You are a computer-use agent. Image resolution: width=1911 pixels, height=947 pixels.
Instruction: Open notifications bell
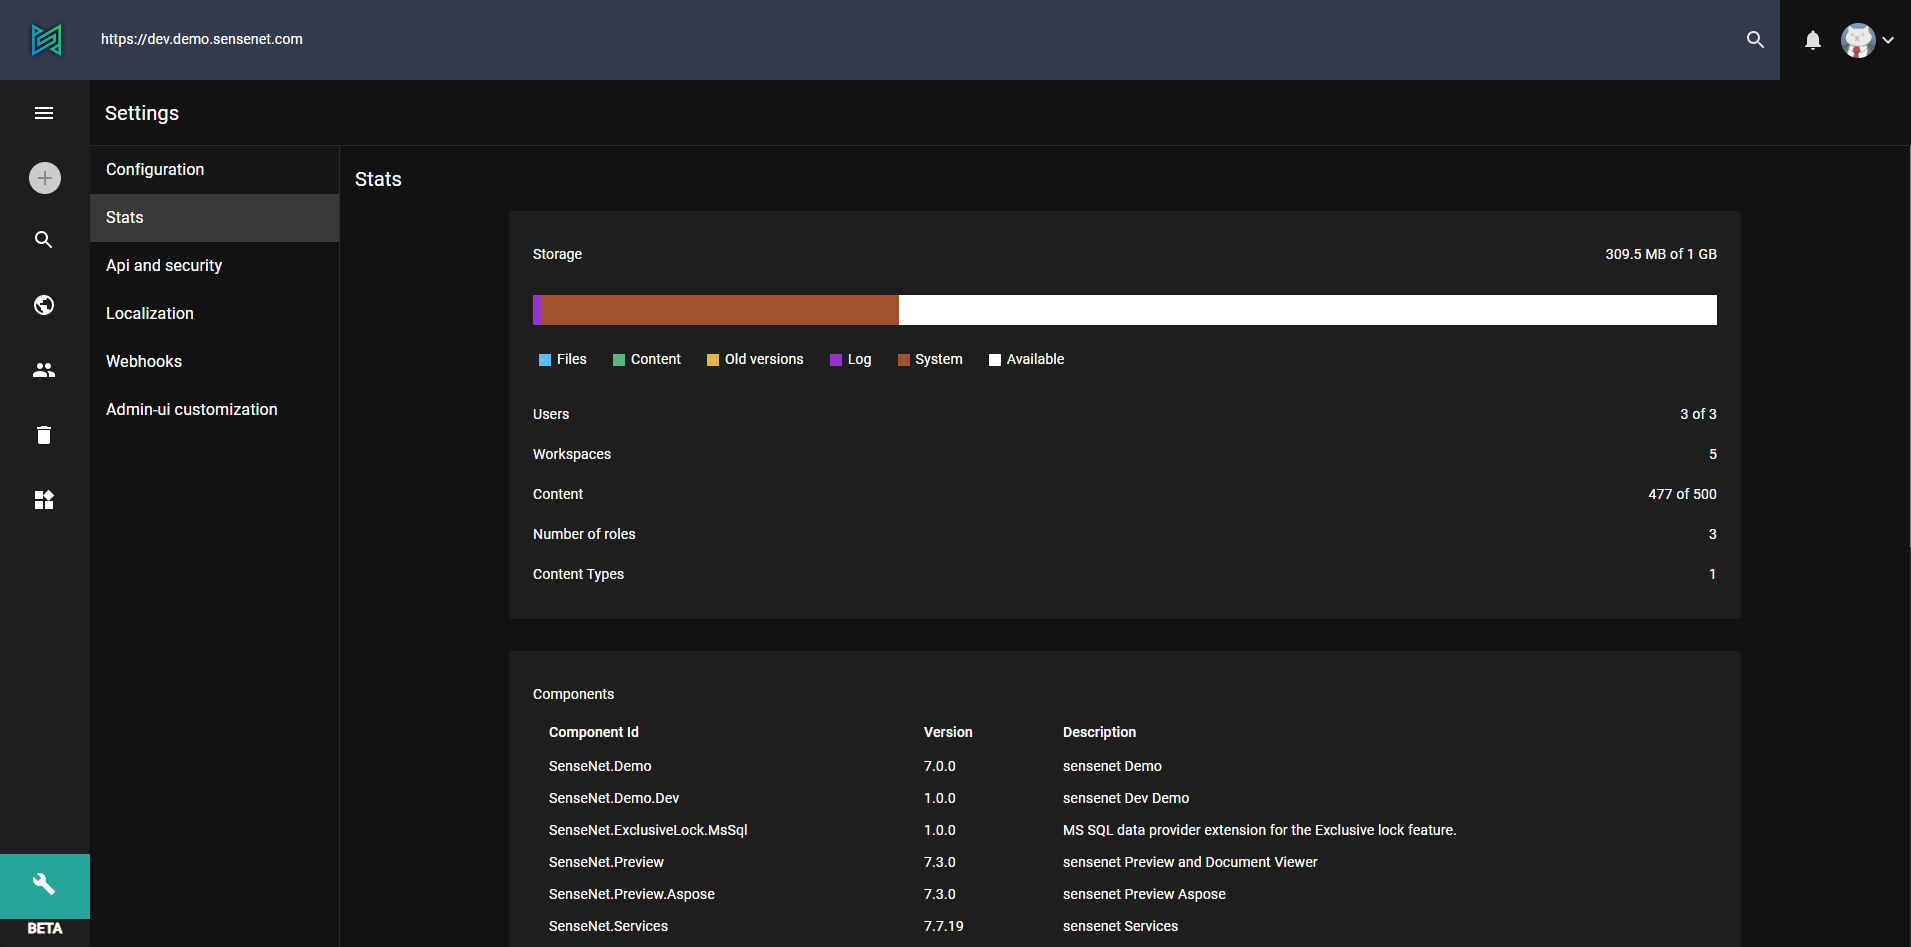1813,40
